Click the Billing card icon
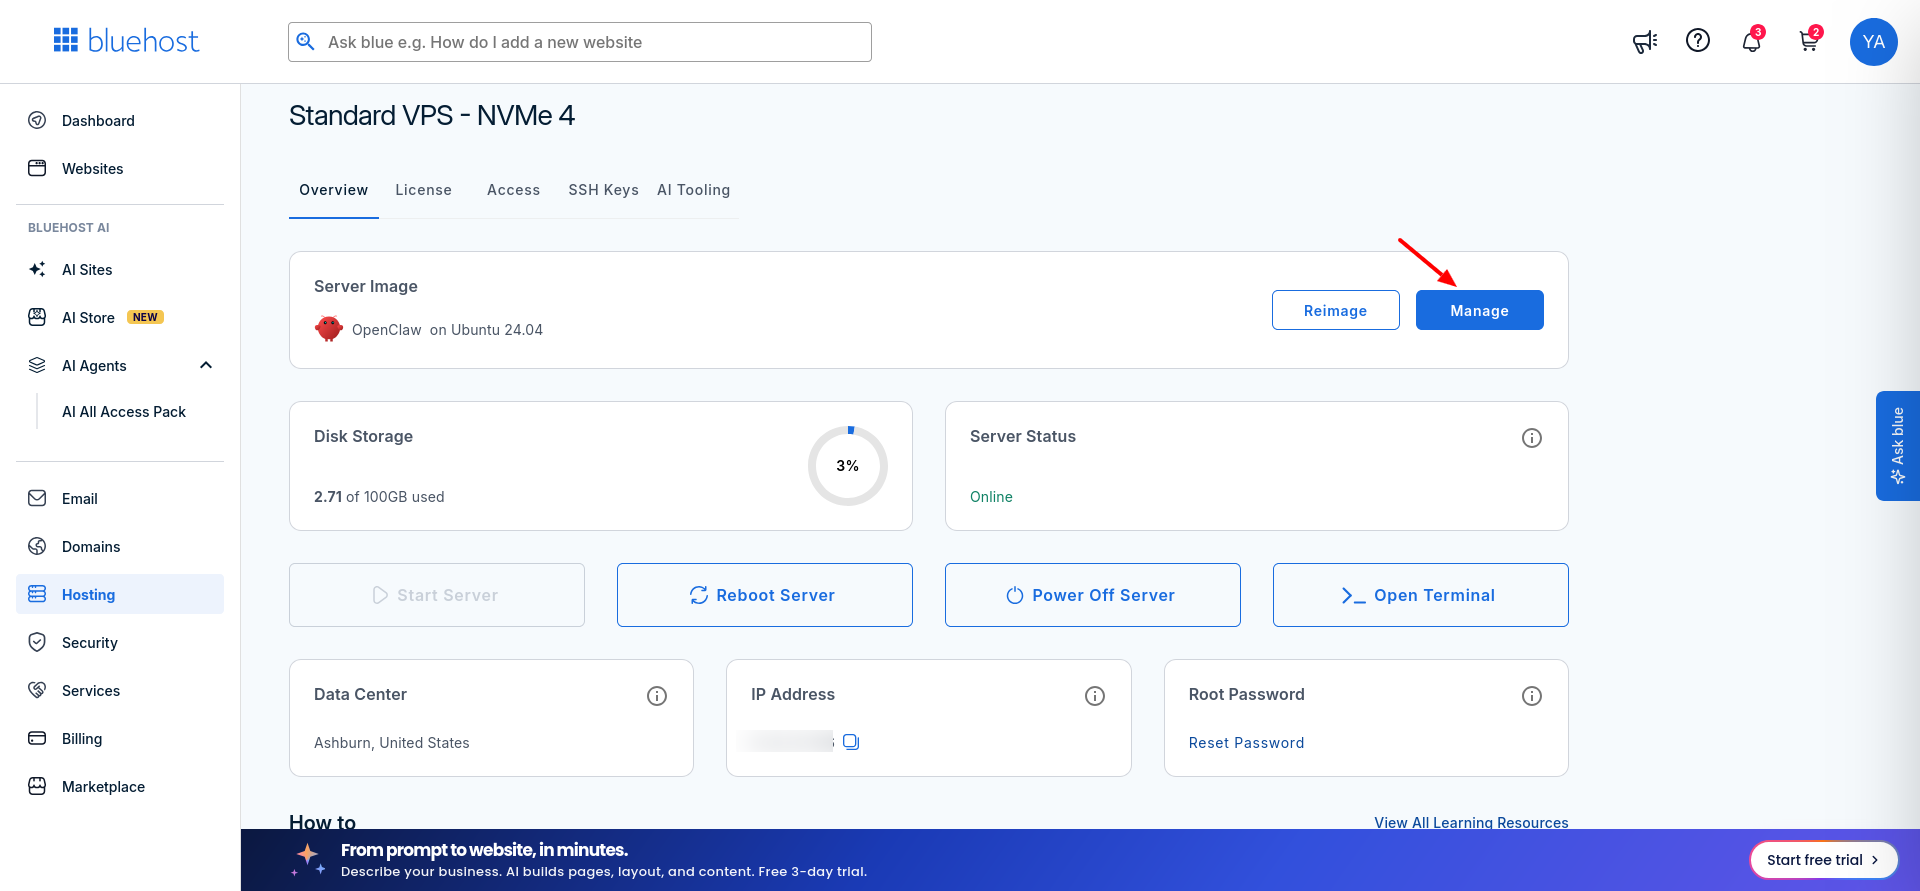Image resolution: width=1920 pixels, height=891 pixels. tap(37, 738)
